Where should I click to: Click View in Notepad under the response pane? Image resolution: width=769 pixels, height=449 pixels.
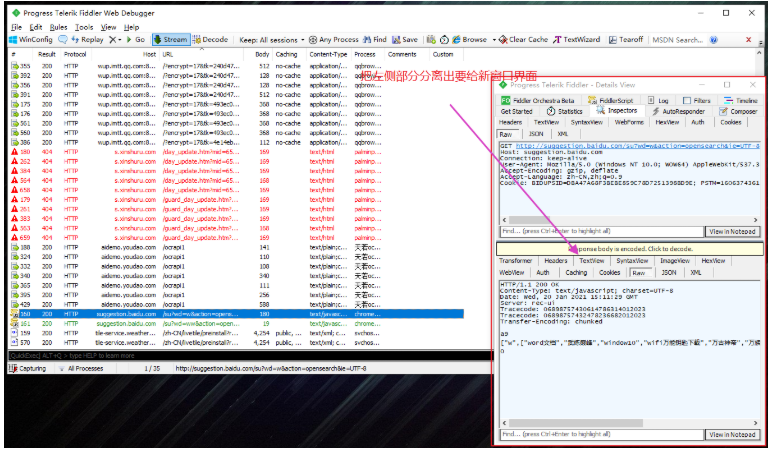tap(732, 434)
